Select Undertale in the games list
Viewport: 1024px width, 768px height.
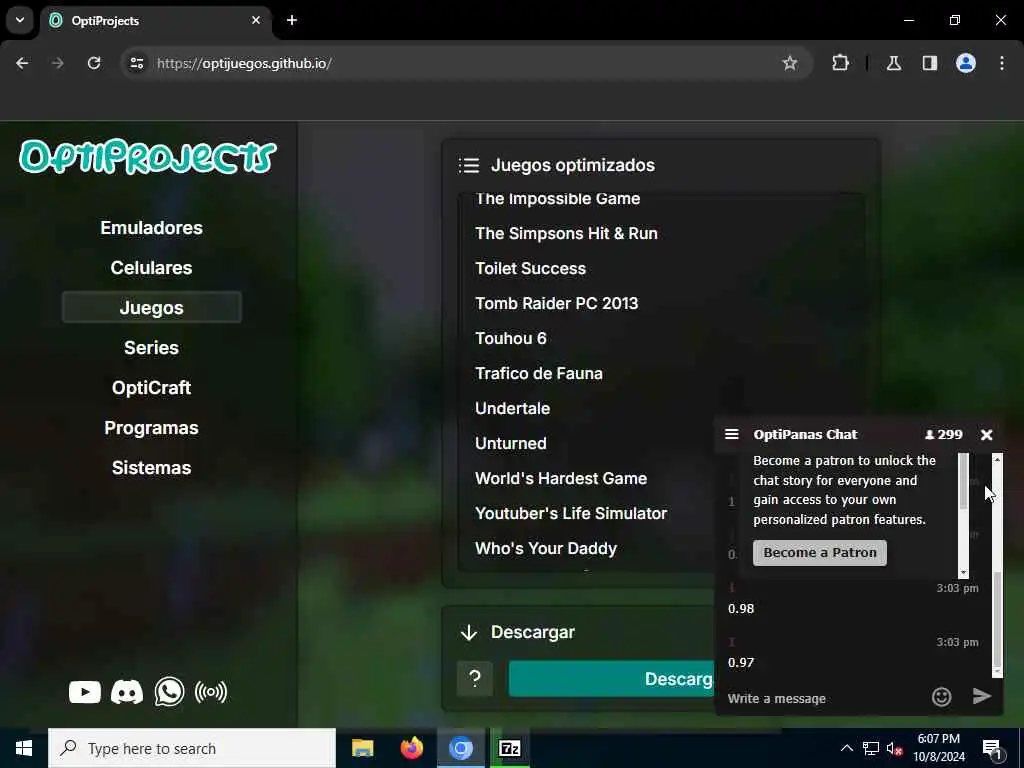point(513,408)
